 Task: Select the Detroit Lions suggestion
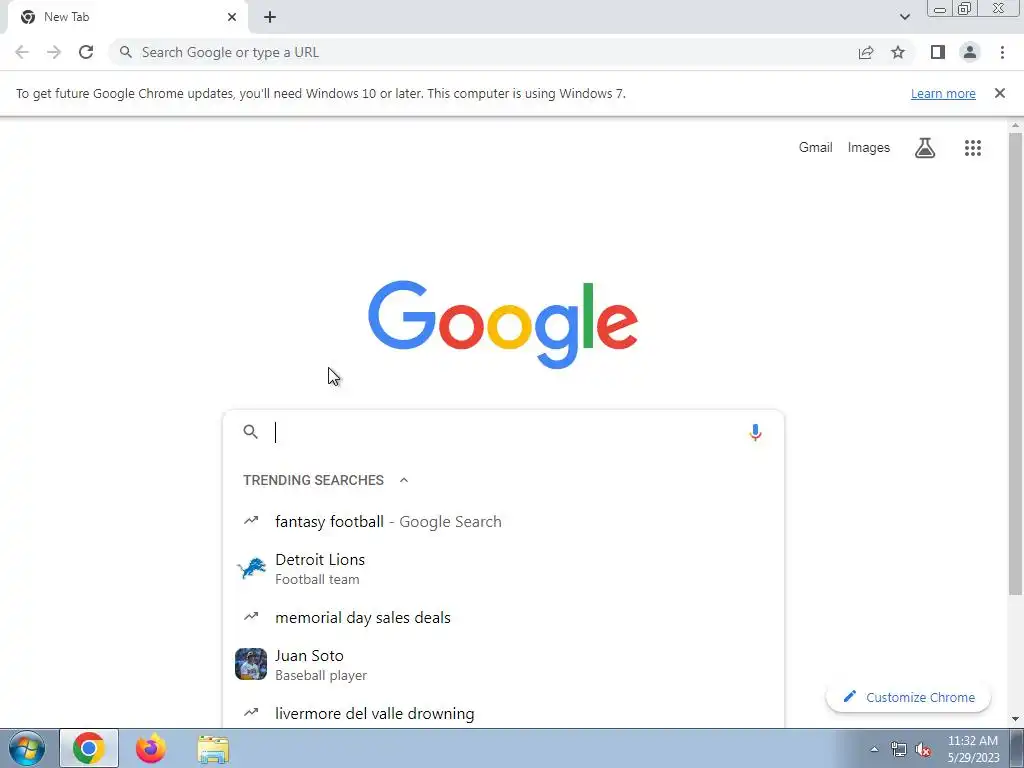[x=503, y=569]
